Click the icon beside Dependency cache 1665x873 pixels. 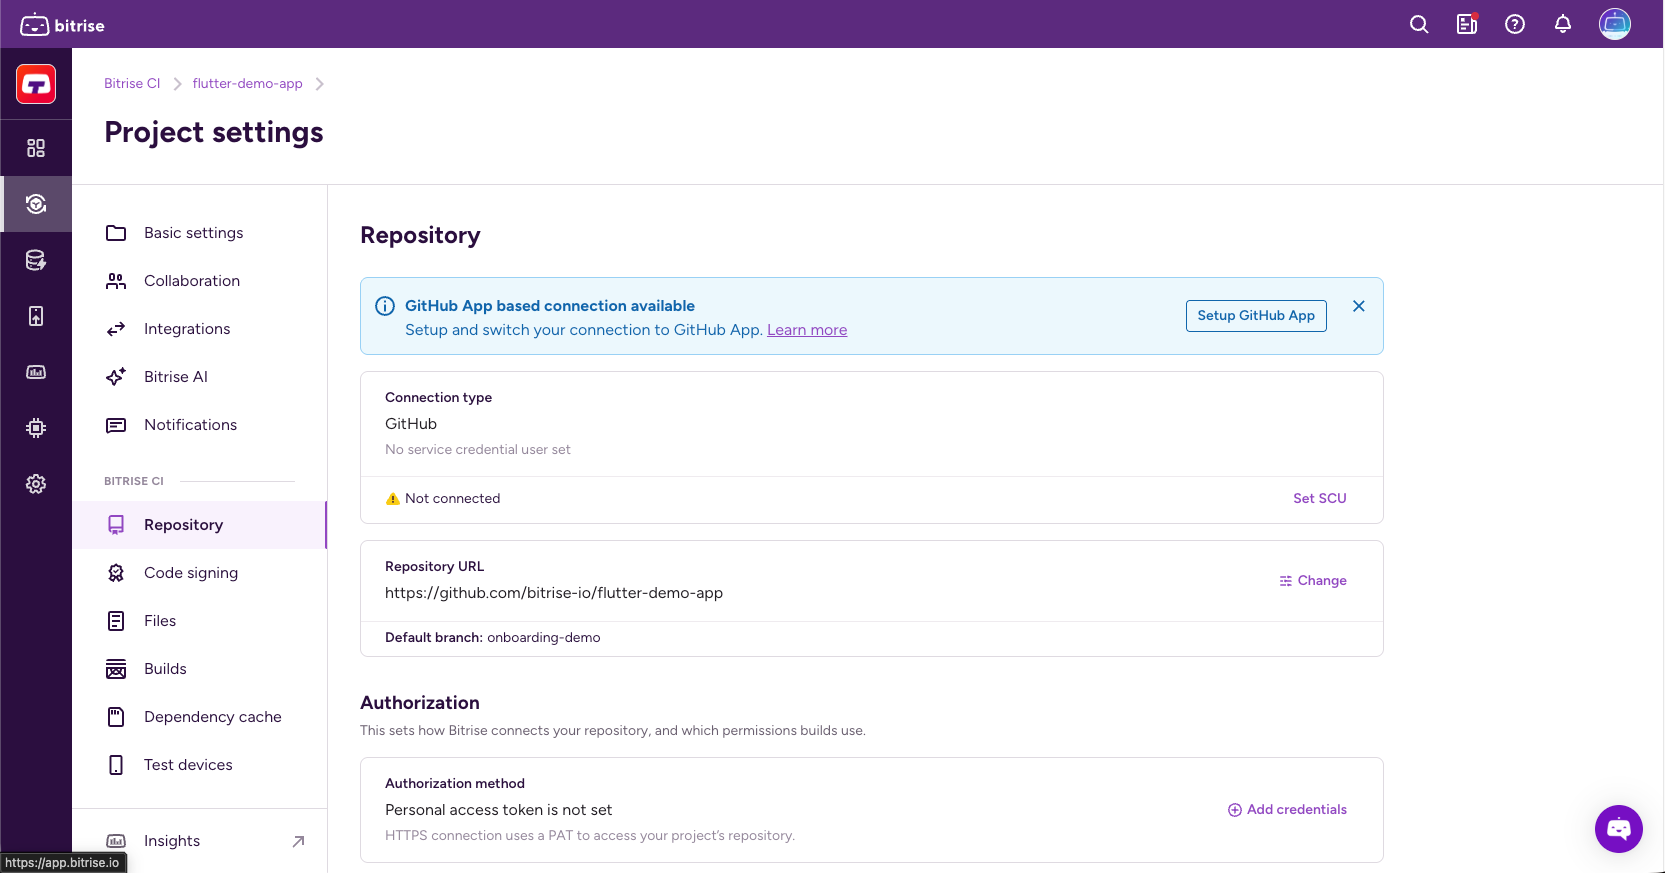point(116,717)
